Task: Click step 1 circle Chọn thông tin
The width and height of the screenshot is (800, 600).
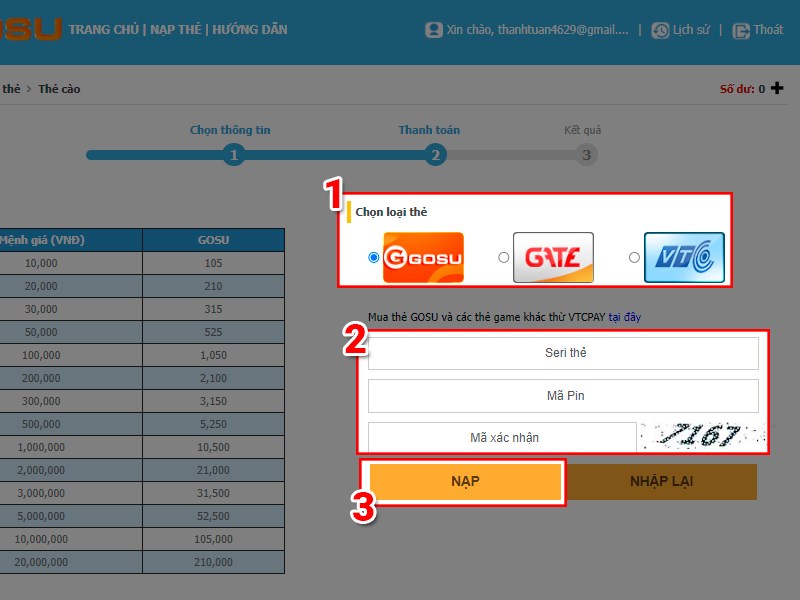Action: pos(234,155)
